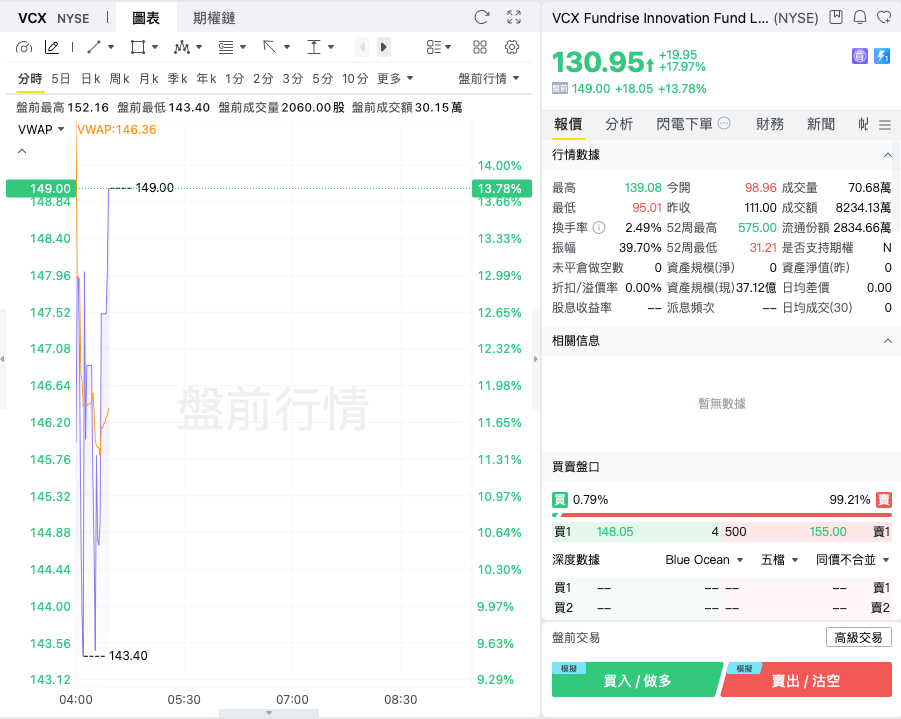Collapse the 相關信息 section
This screenshot has height=719, width=901.
click(x=887, y=341)
